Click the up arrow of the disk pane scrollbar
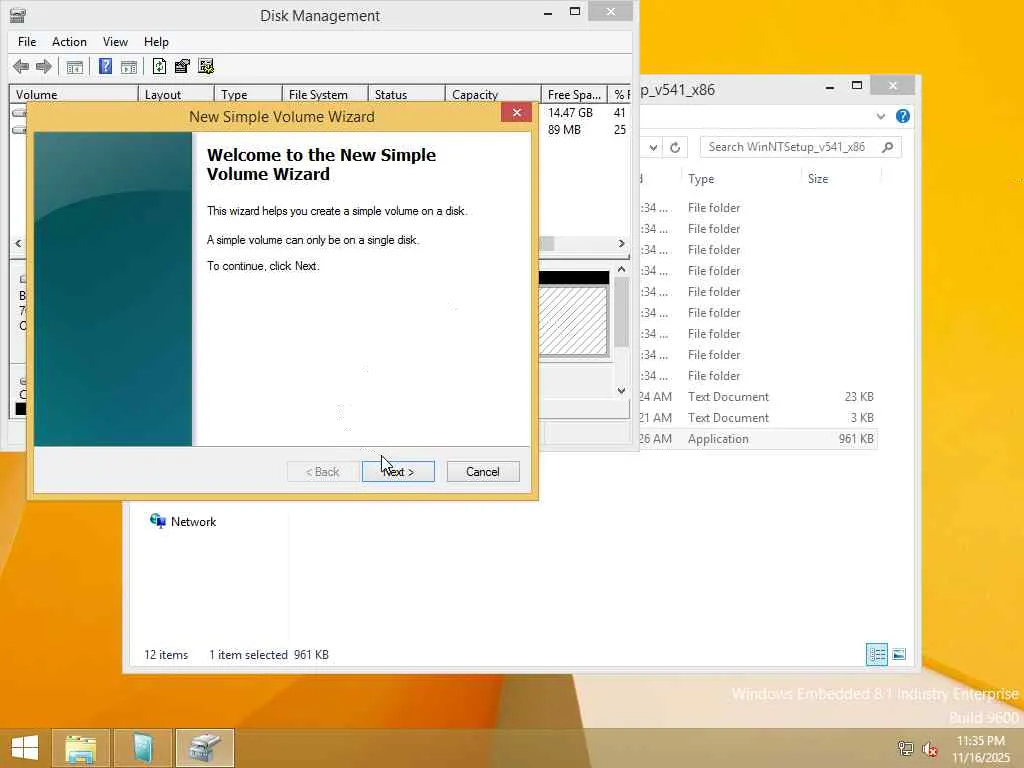 621,269
